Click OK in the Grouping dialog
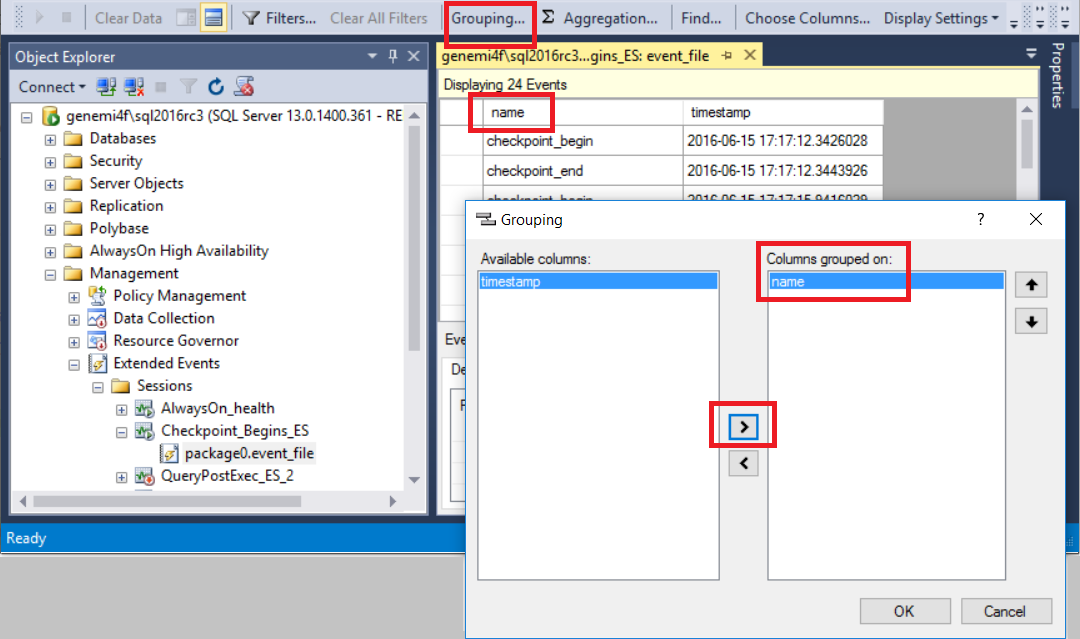The image size is (1080, 639). 904,611
